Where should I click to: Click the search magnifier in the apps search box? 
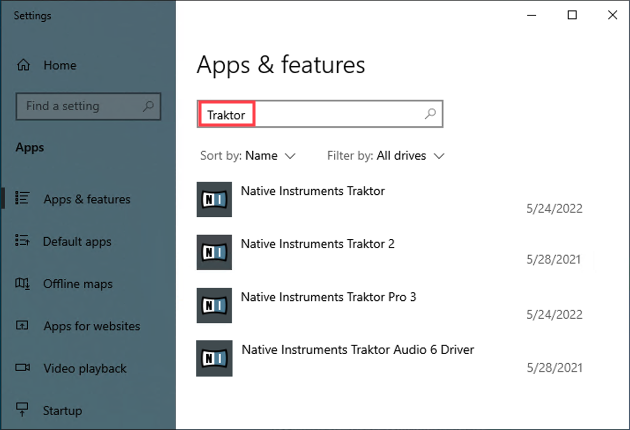click(x=430, y=114)
